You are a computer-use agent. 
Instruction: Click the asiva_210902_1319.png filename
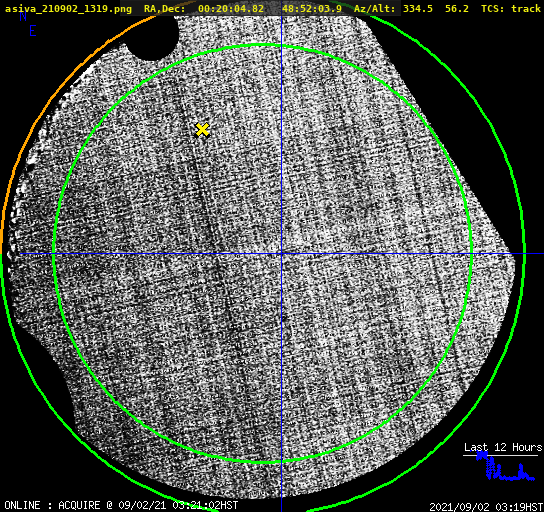coord(68,9)
